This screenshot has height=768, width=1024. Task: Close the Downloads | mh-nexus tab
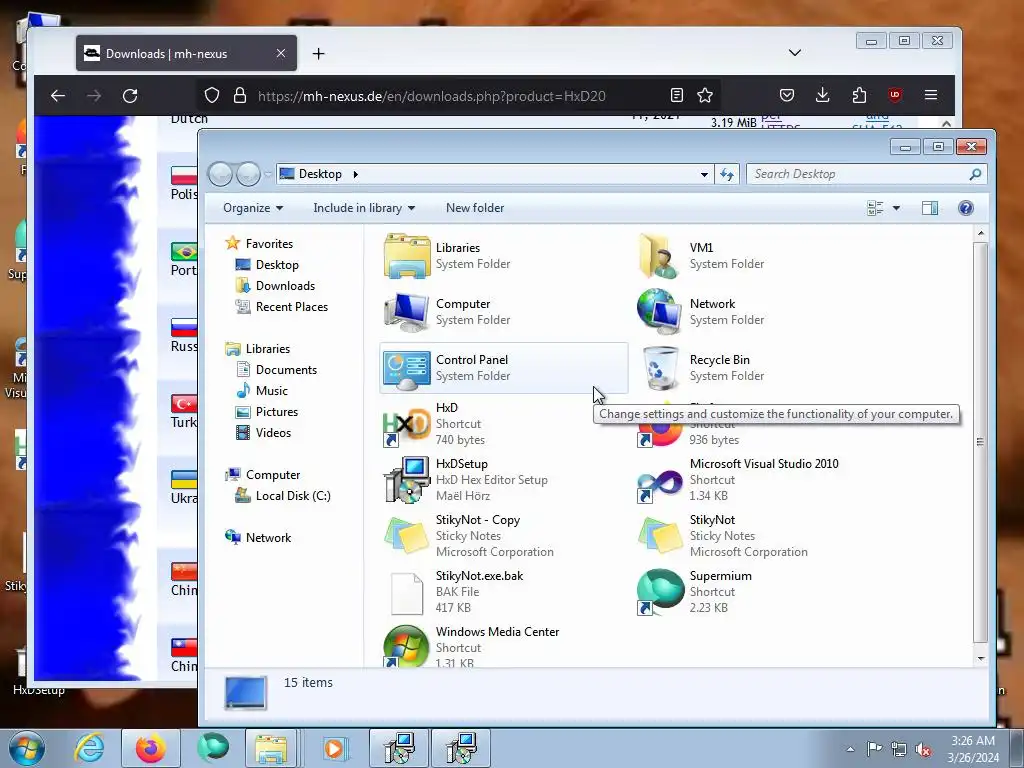281,53
